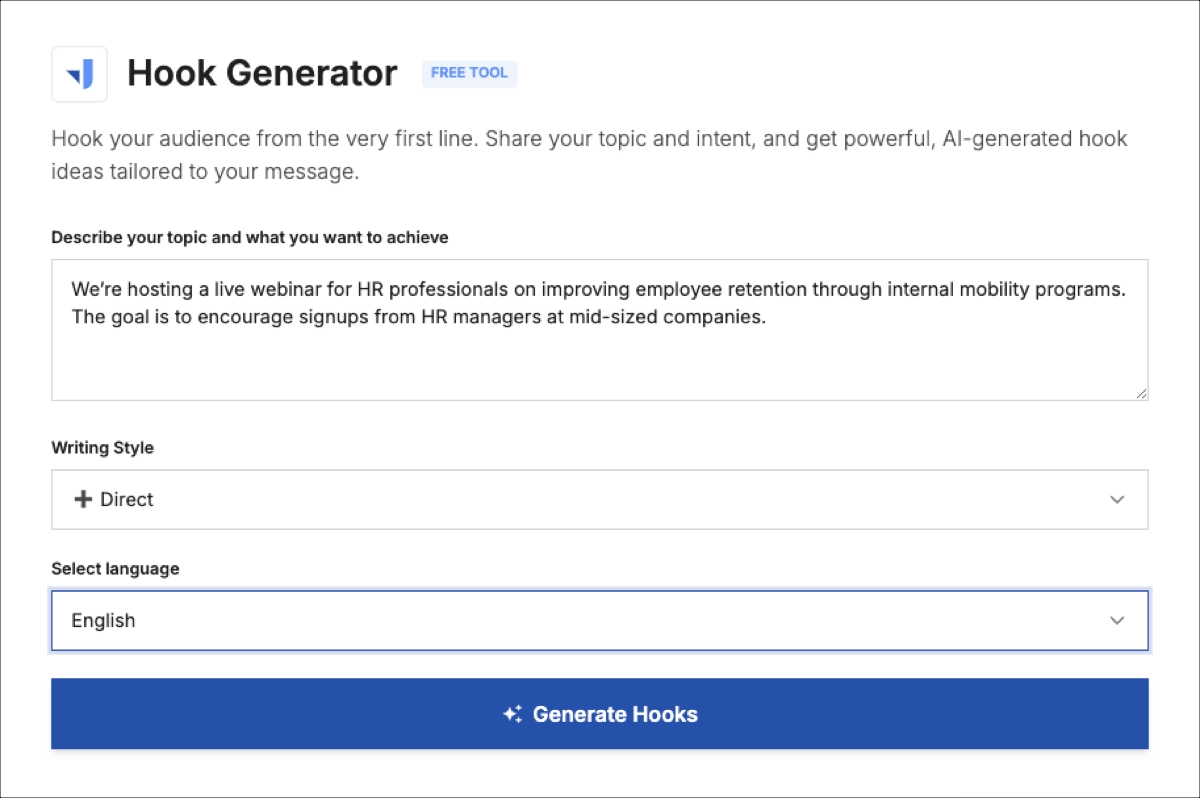
Task: Click the Select language field label
Action: 115,568
